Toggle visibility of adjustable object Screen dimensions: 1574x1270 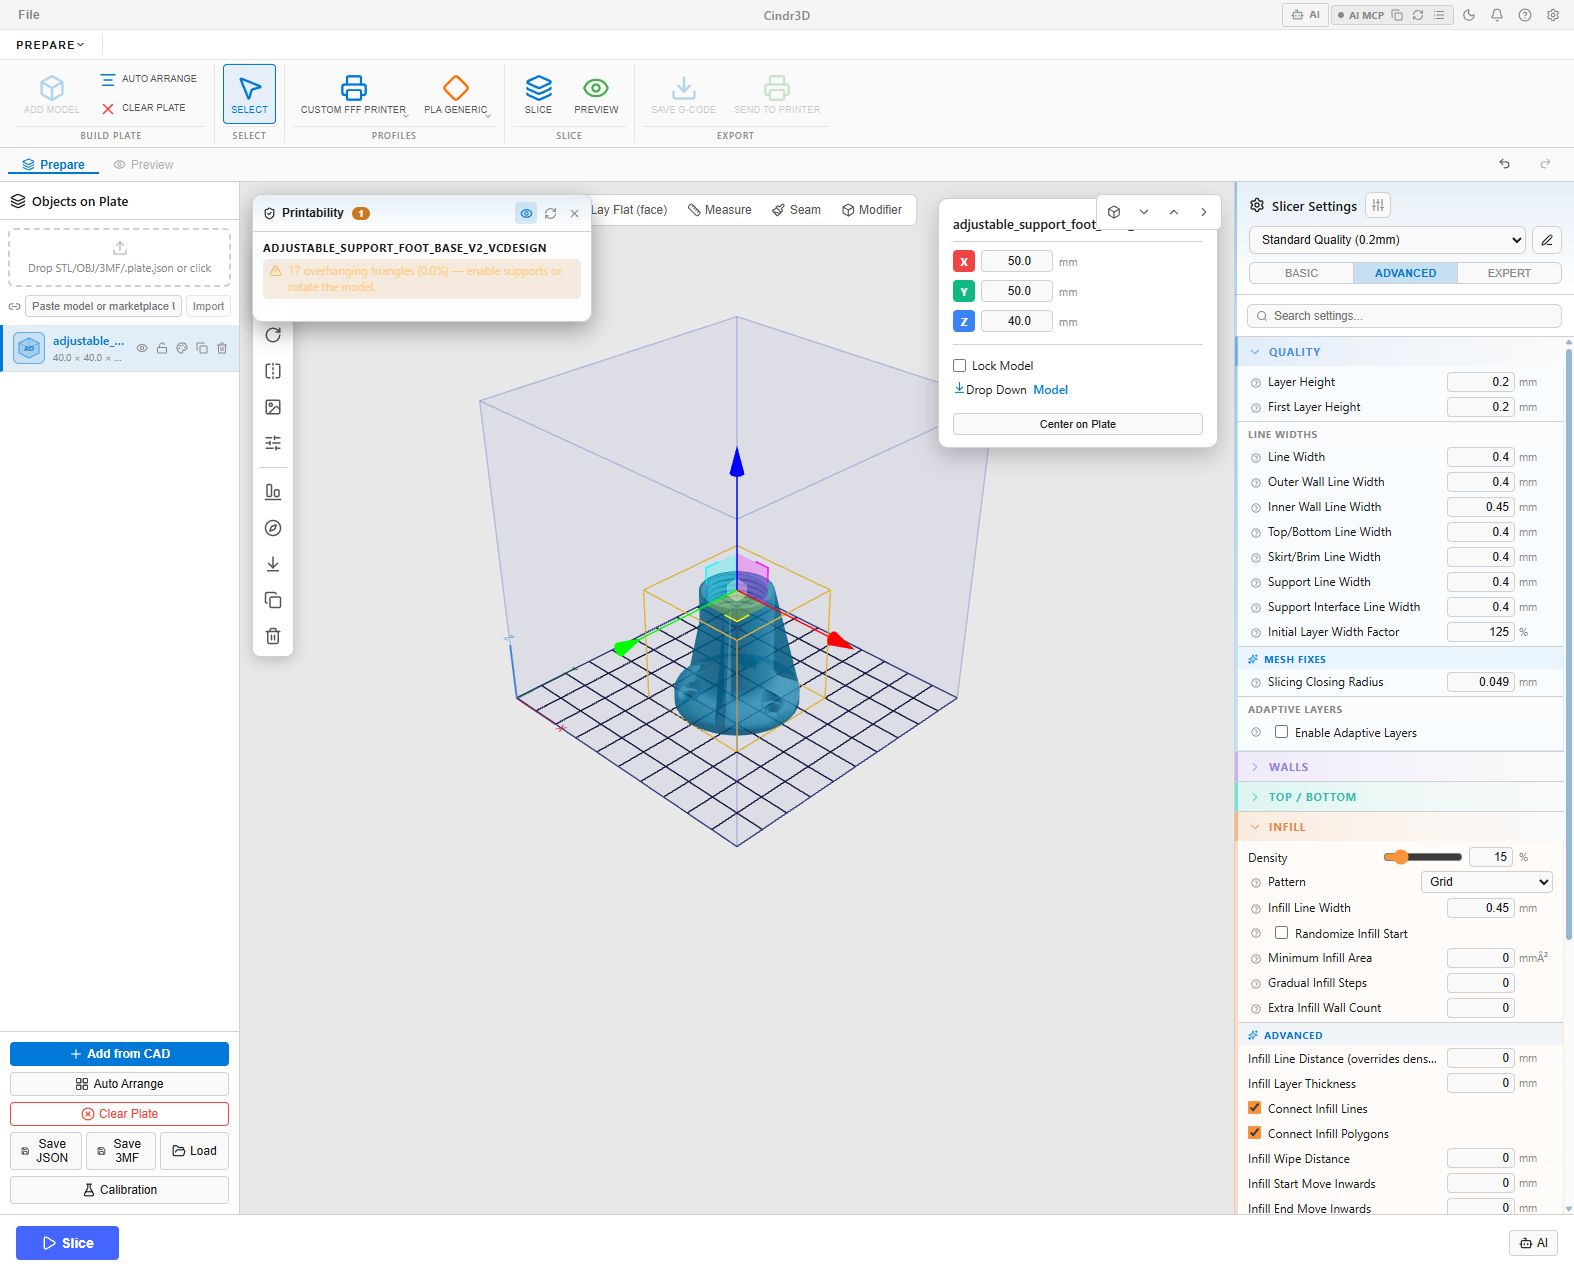pyautogui.click(x=142, y=348)
